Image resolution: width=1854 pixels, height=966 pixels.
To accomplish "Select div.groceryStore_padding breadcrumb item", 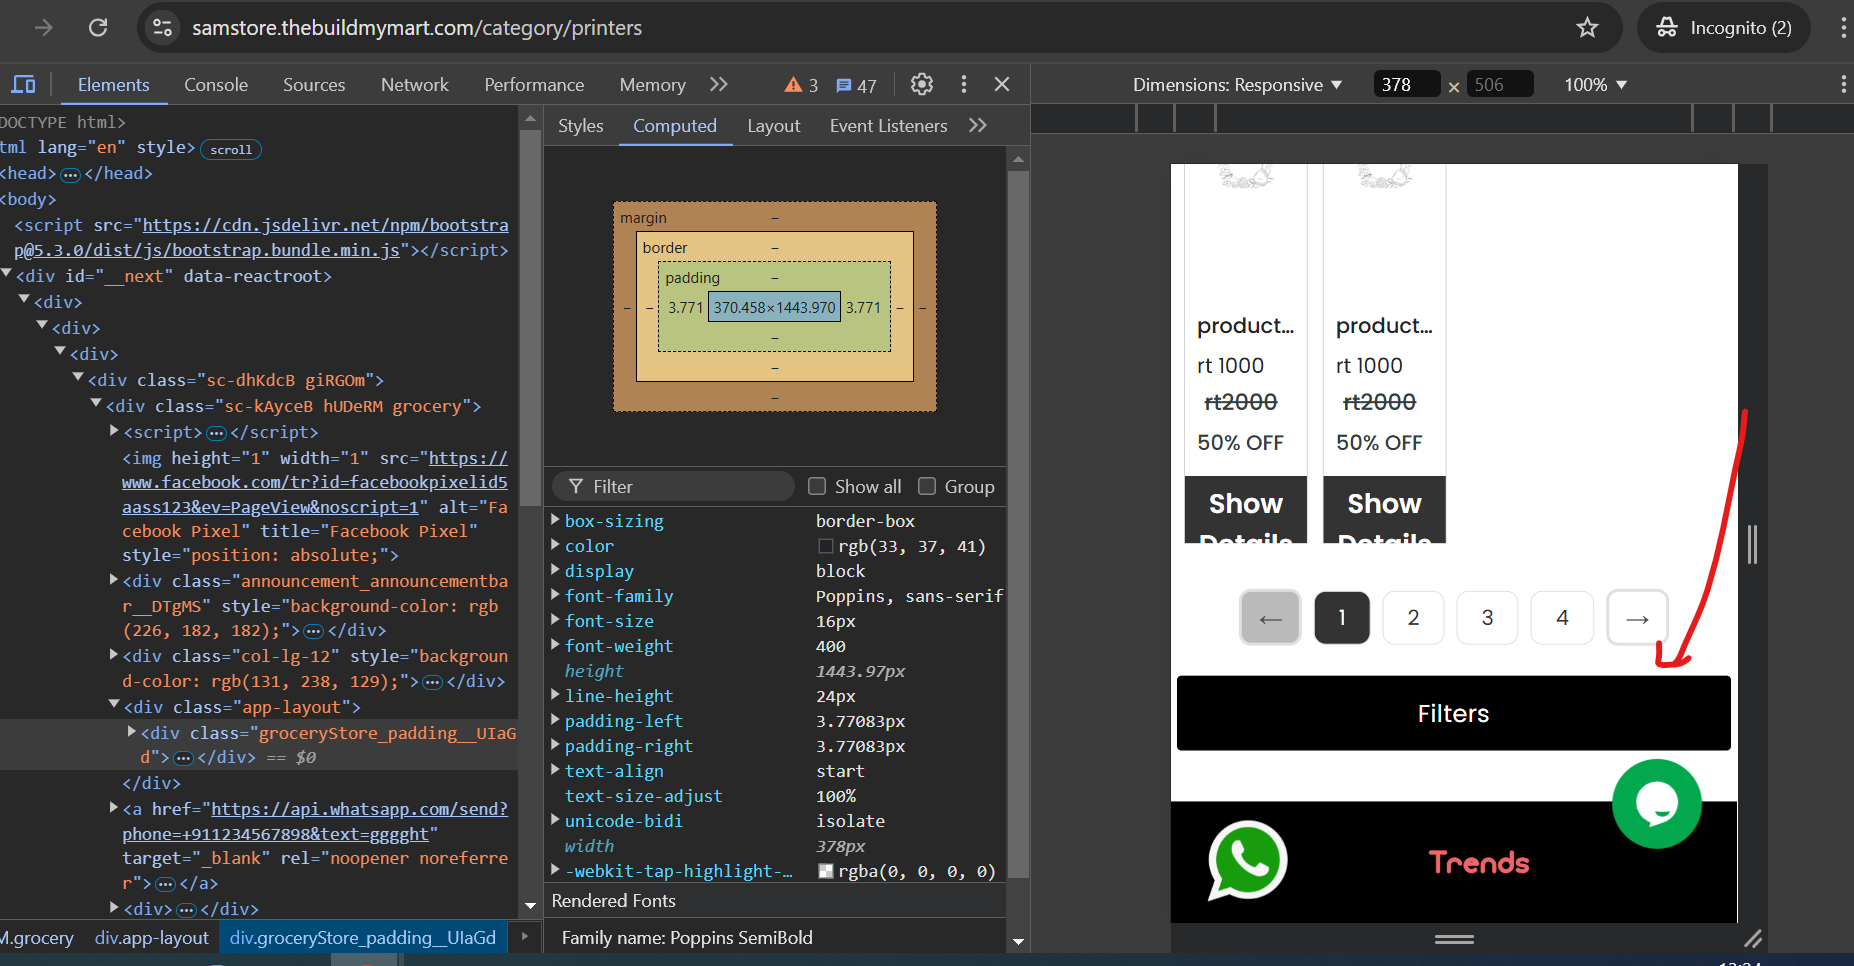I will (x=363, y=938).
